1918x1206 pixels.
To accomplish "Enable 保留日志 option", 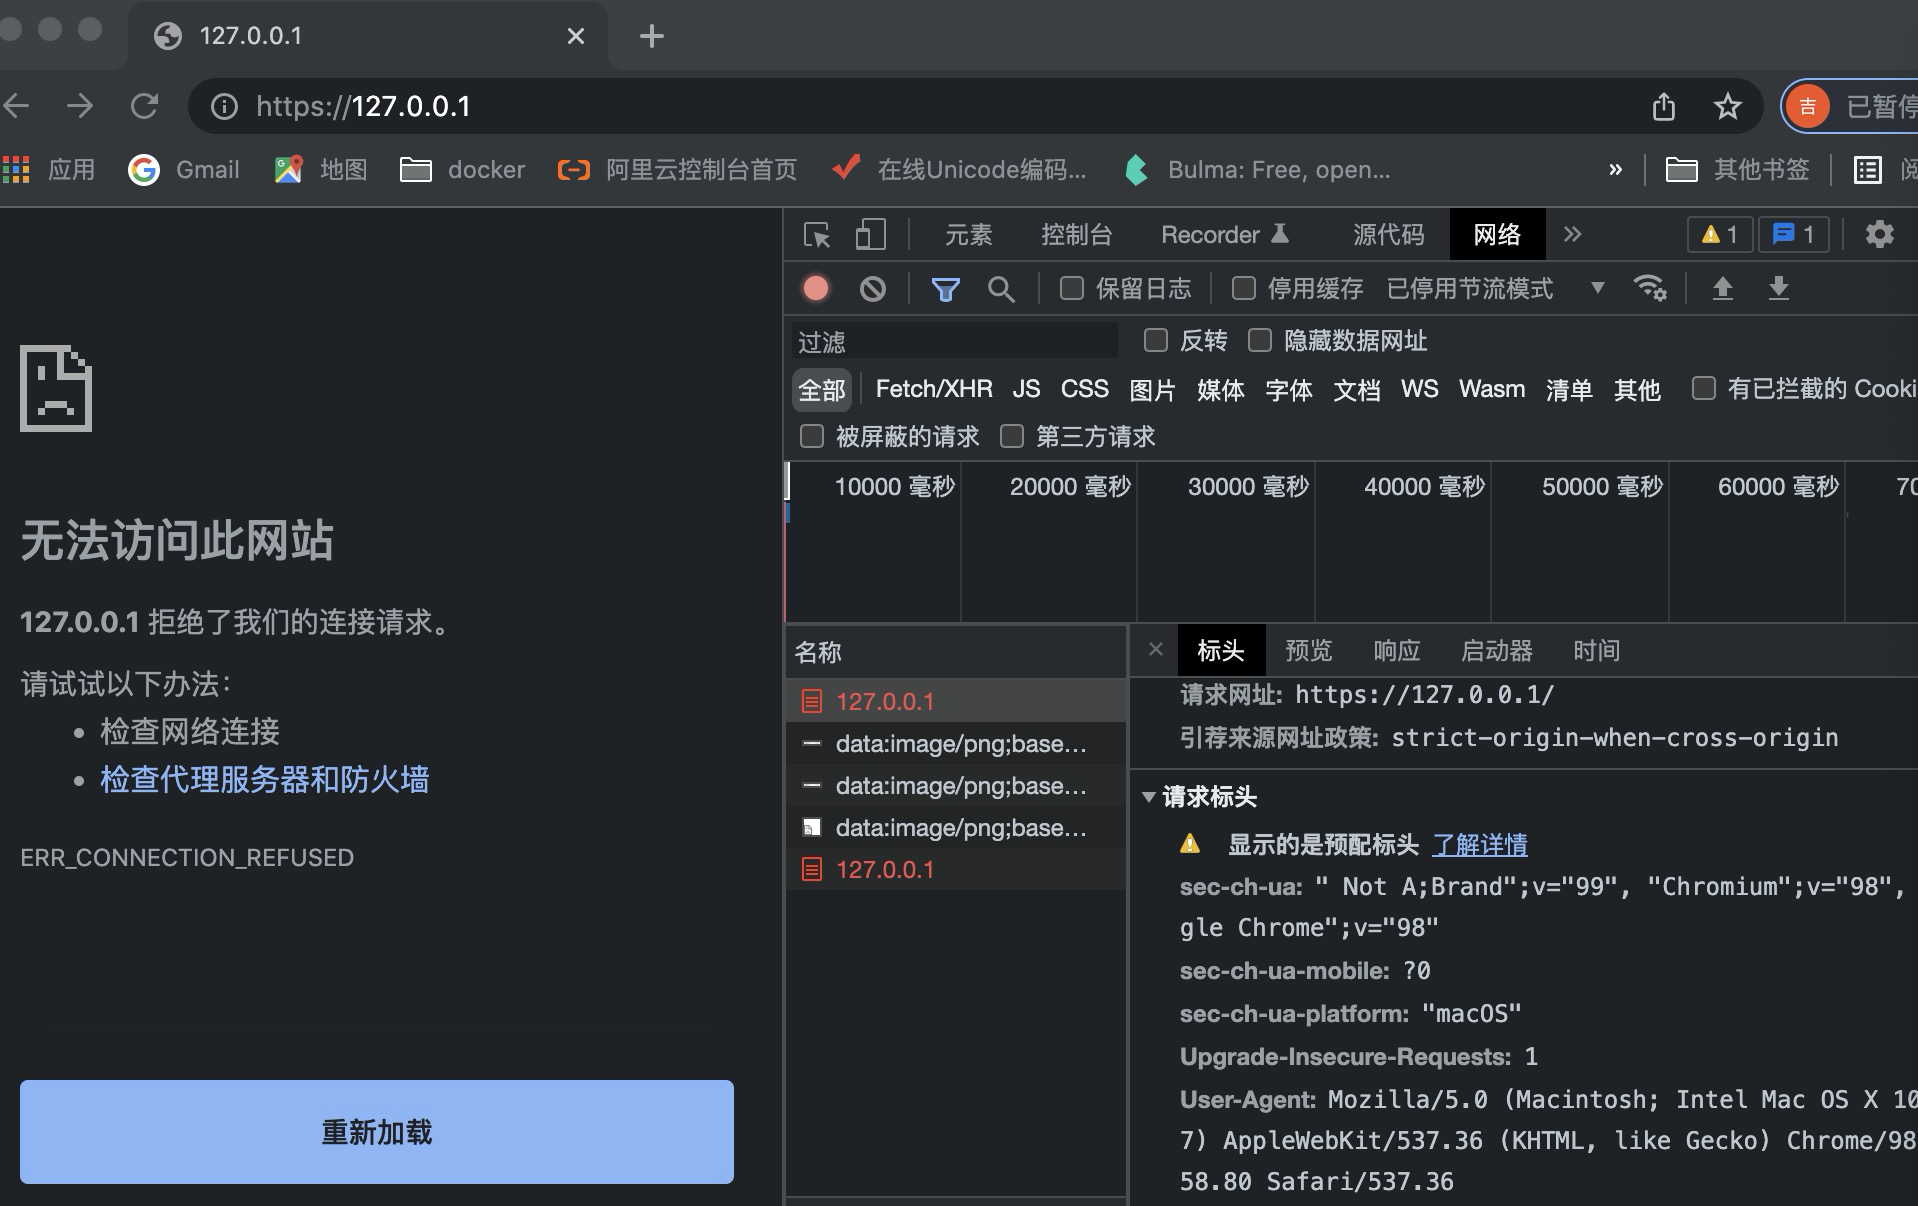I will 1071,288.
